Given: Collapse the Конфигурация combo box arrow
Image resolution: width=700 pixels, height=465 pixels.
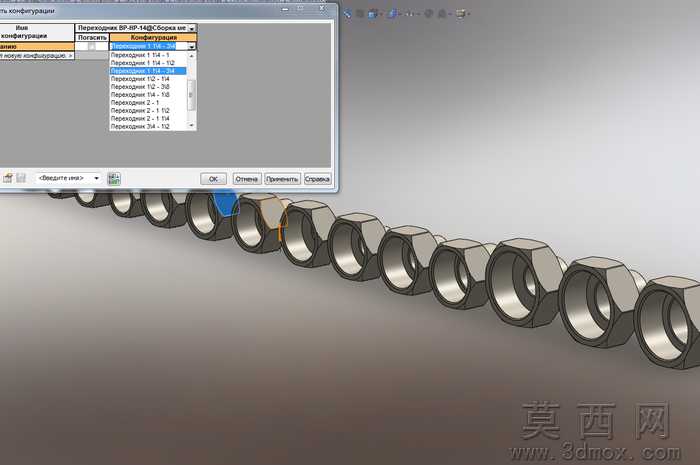Looking at the screenshot, I should pyautogui.click(x=192, y=46).
